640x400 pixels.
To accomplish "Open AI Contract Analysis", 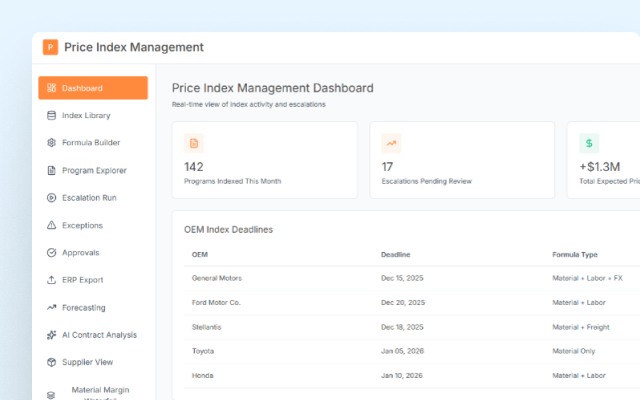I will (93, 335).
